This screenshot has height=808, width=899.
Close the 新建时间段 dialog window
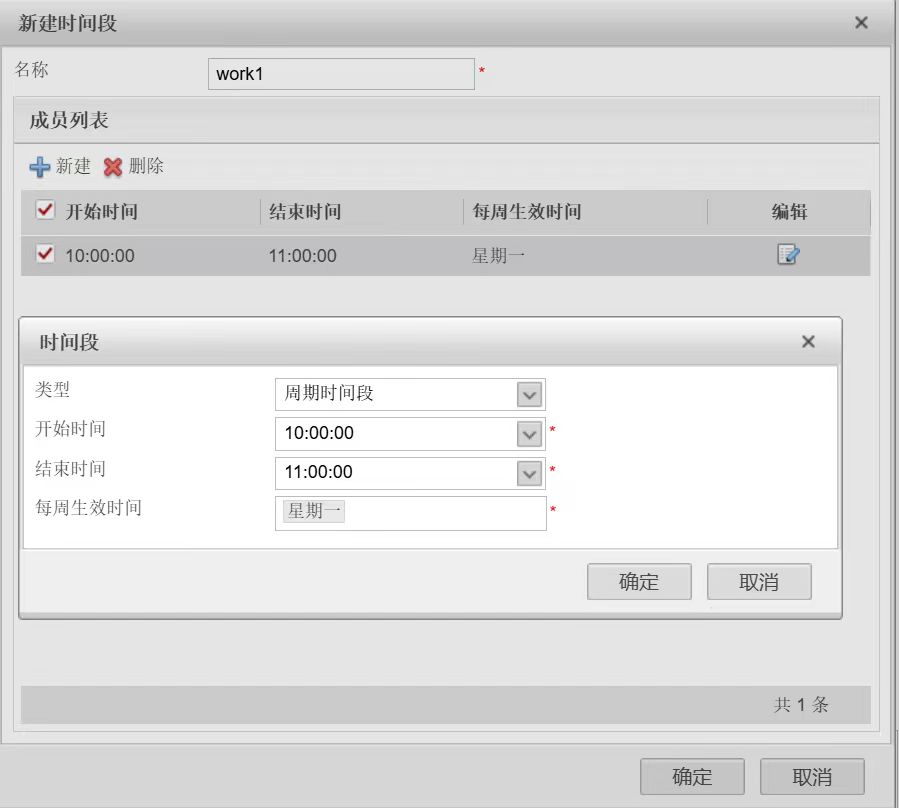pos(861,23)
